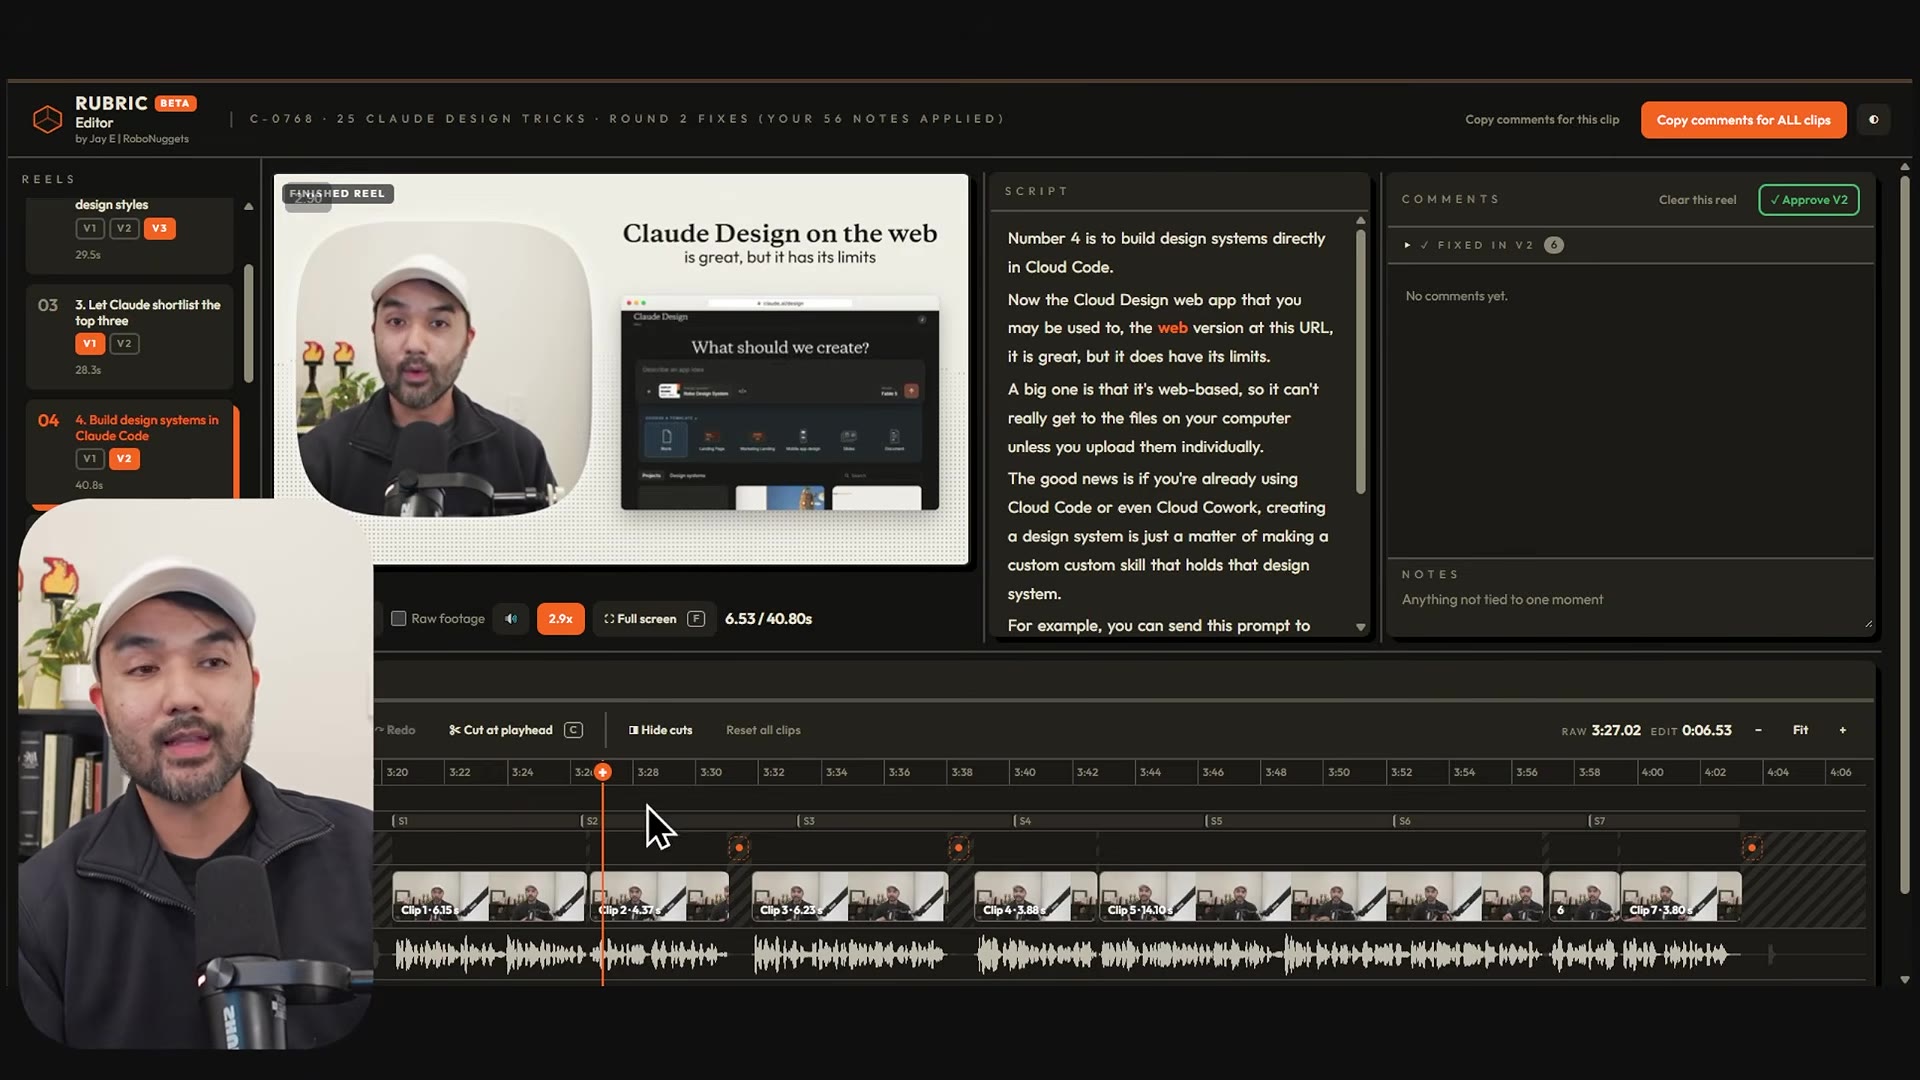Select V1 of design styles reel
The height and width of the screenshot is (1080, 1920).
(x=90, y=228)
